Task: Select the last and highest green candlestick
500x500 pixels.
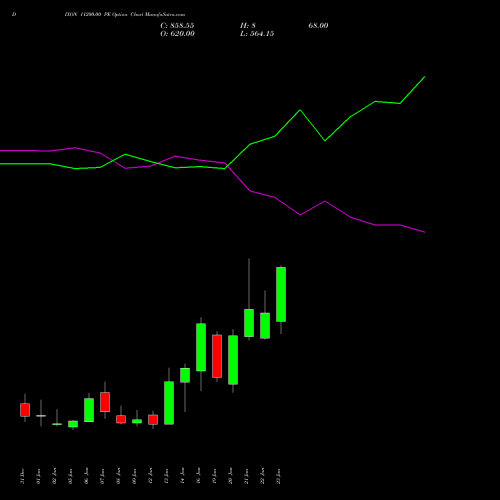Action: click(x=281, y=294)
